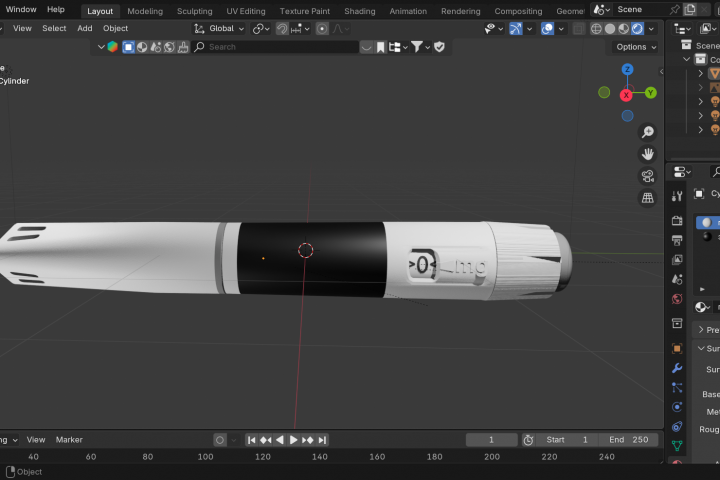Open the Object Data green triangle tab
The image size is (720, 480).
[x=677, y=446]
